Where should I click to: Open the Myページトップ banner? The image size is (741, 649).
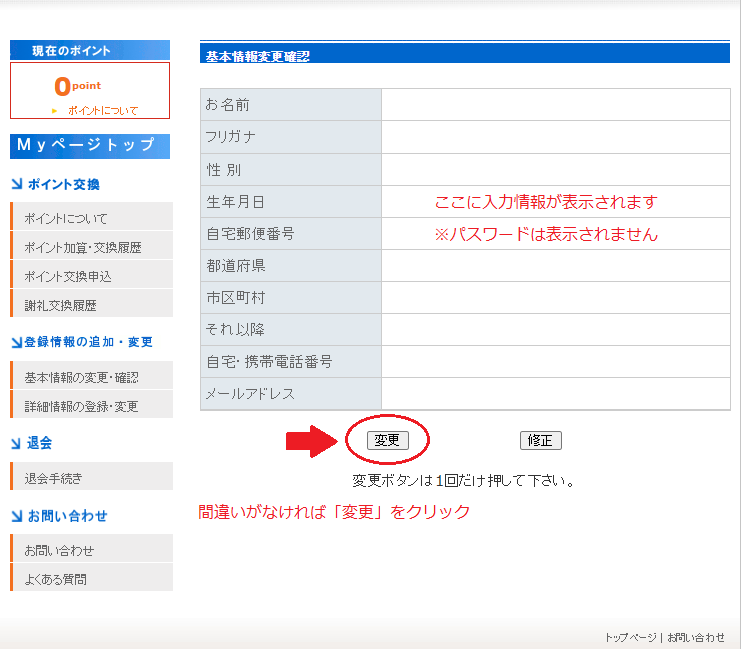click(x=90, y=146)
